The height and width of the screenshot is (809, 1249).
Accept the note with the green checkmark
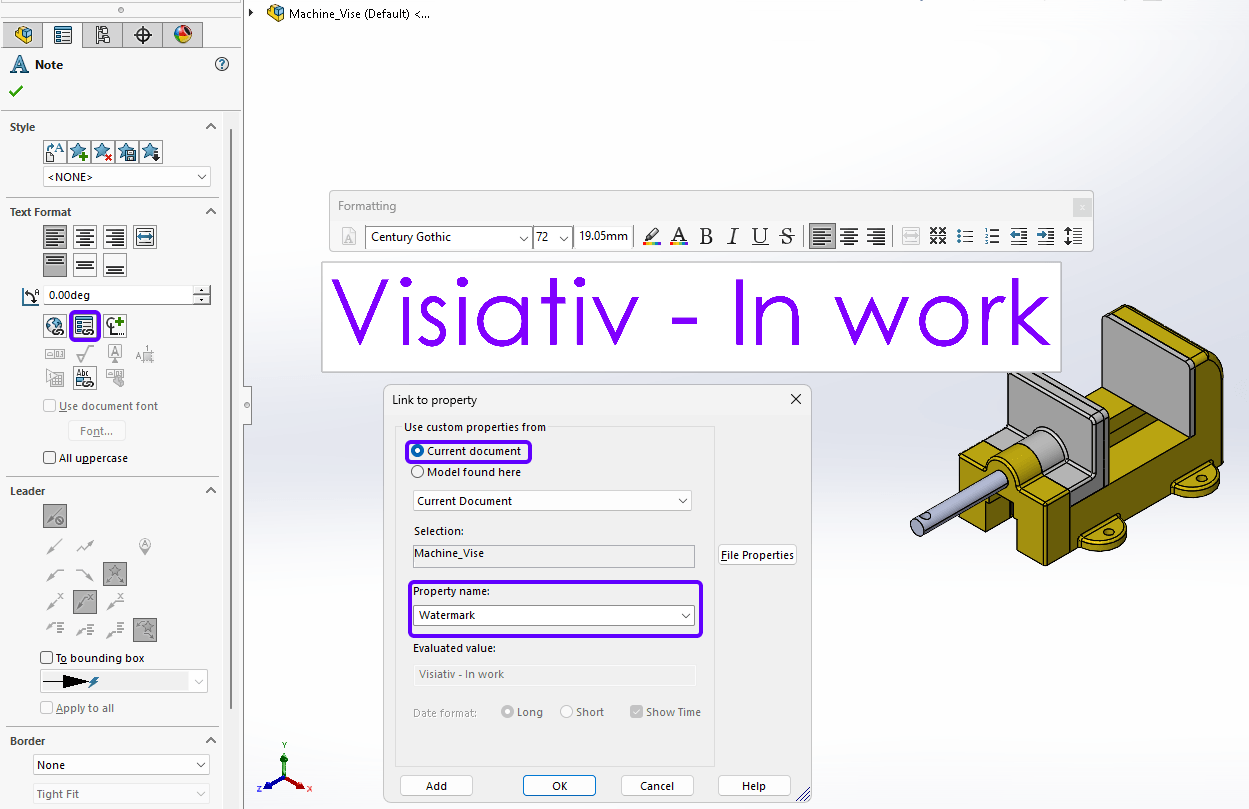click(16, 91)
